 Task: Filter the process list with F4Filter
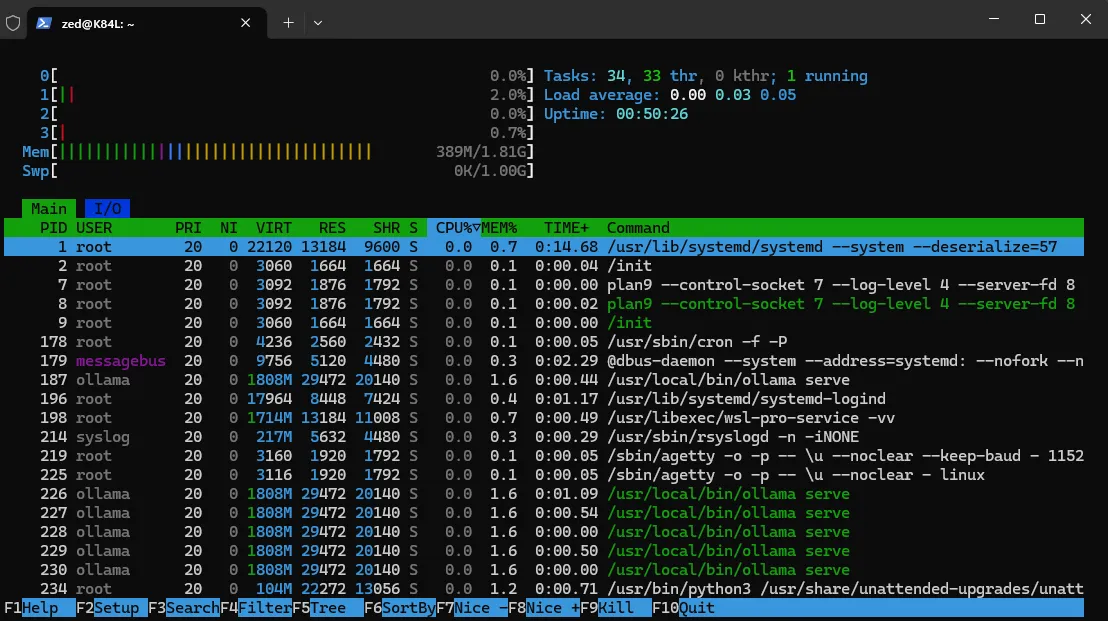click(255, 607)
